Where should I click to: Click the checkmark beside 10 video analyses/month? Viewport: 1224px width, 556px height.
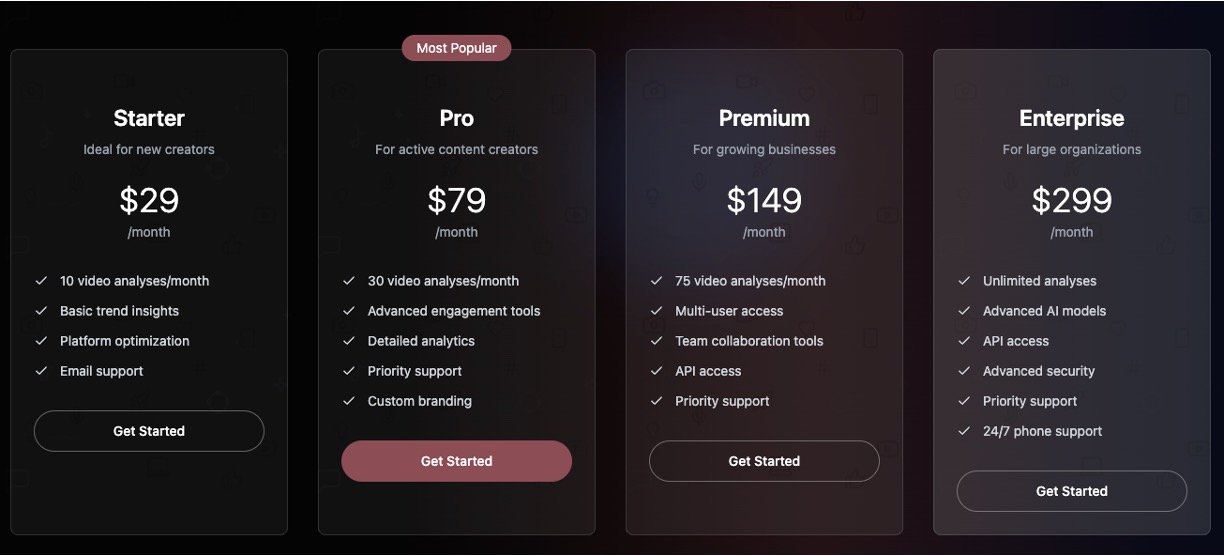[x=42, y=281]
